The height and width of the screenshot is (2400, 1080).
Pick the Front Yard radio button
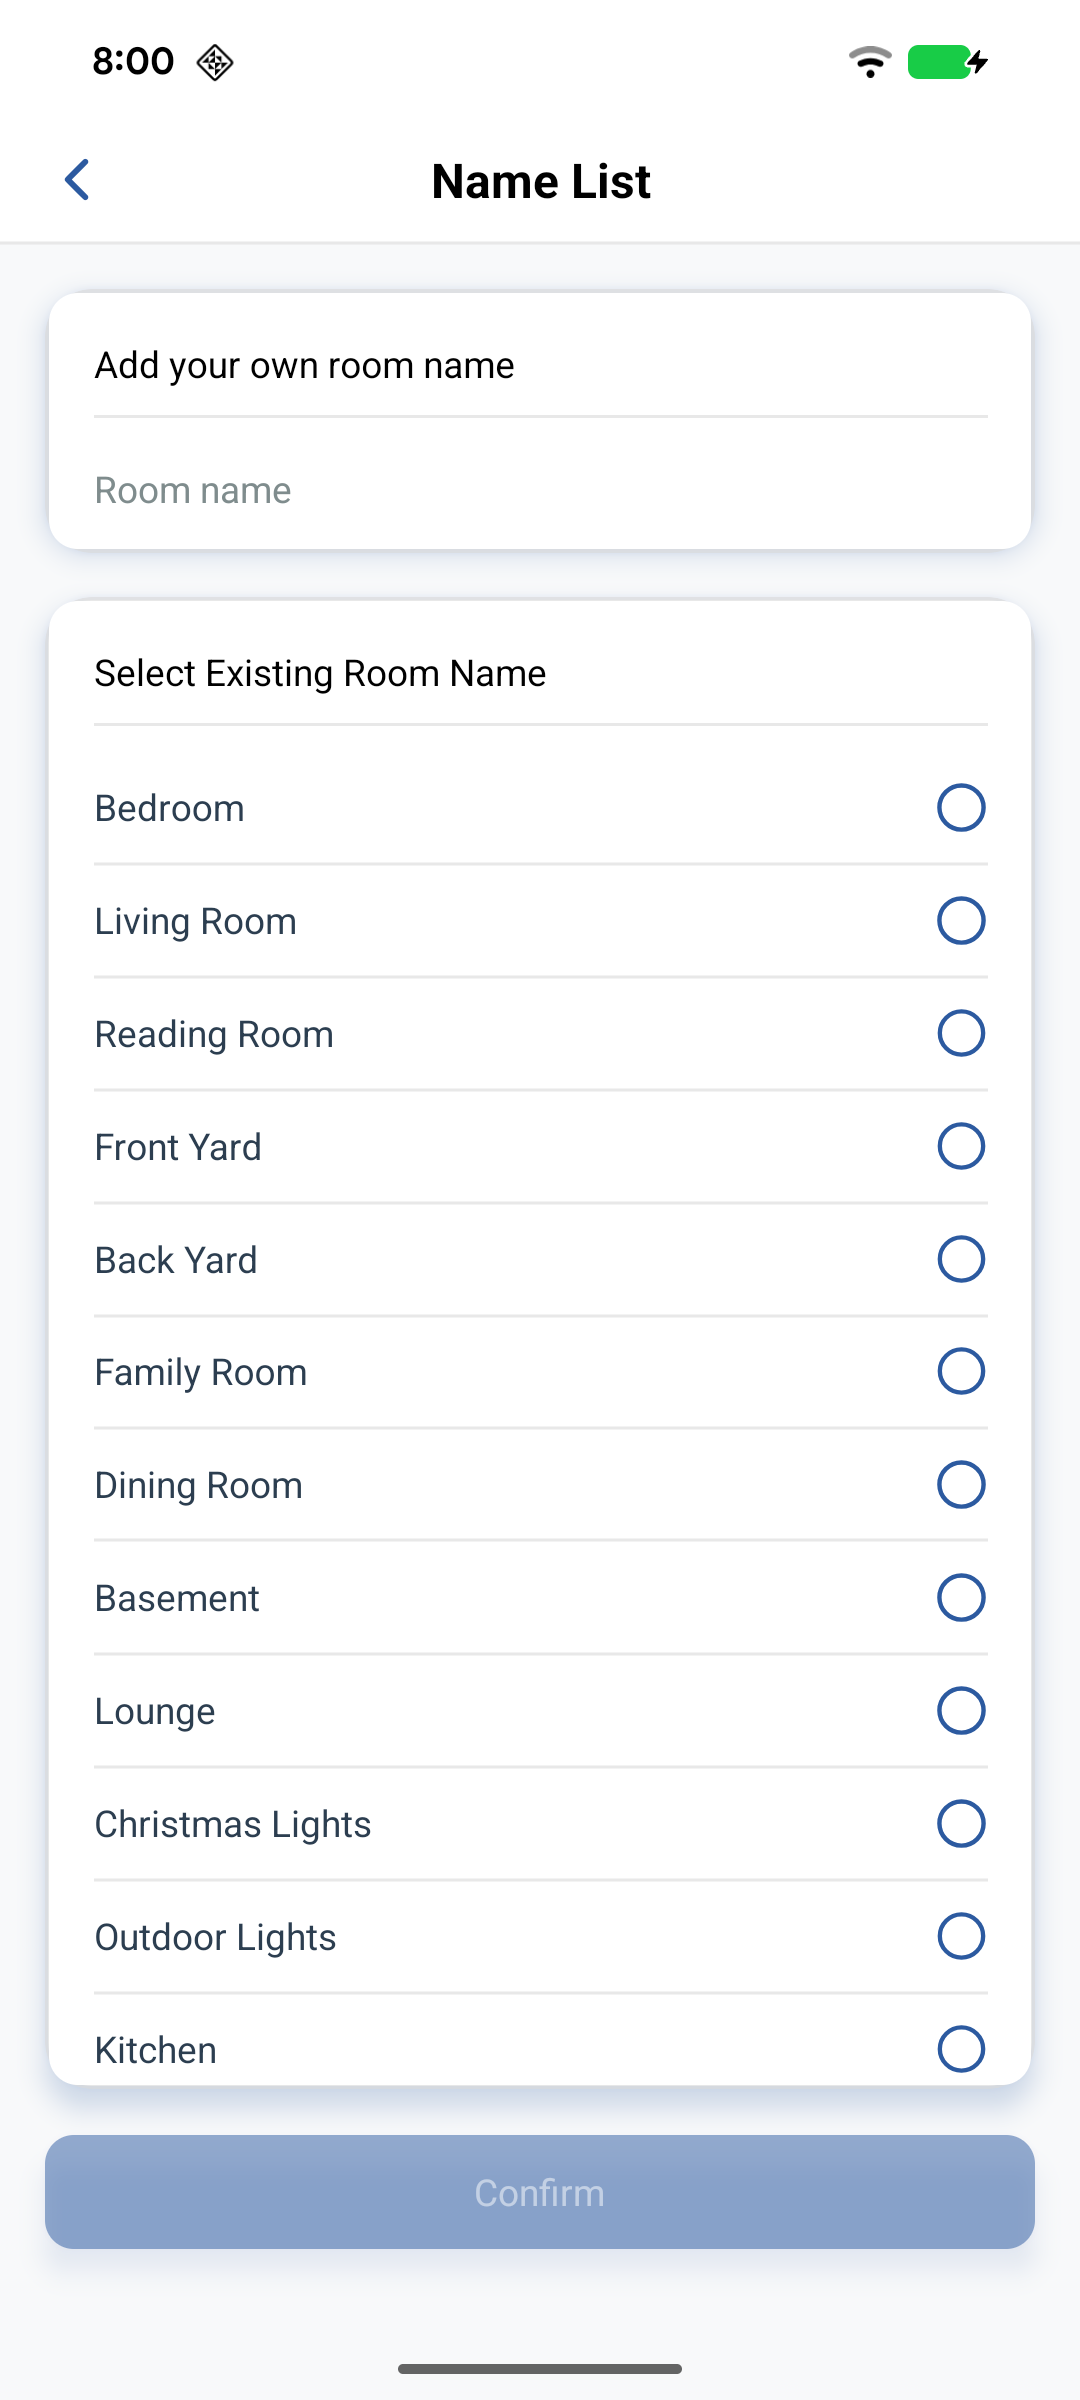click(x=961, y=1146)
